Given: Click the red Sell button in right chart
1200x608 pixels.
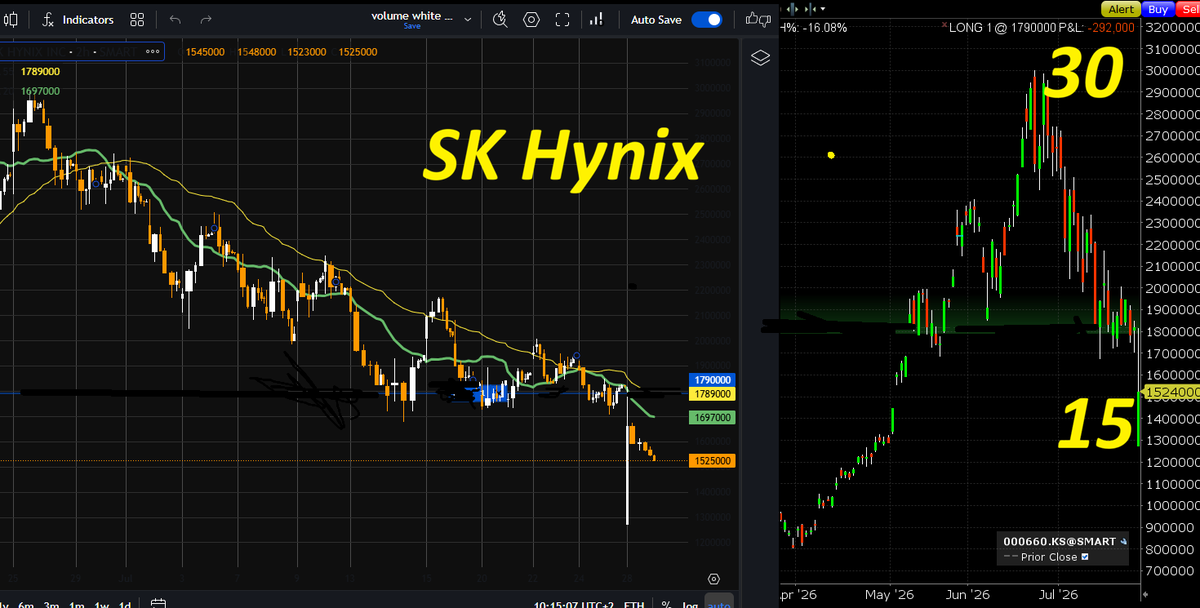Looking at the screenshot, I should coord(1189,8).
